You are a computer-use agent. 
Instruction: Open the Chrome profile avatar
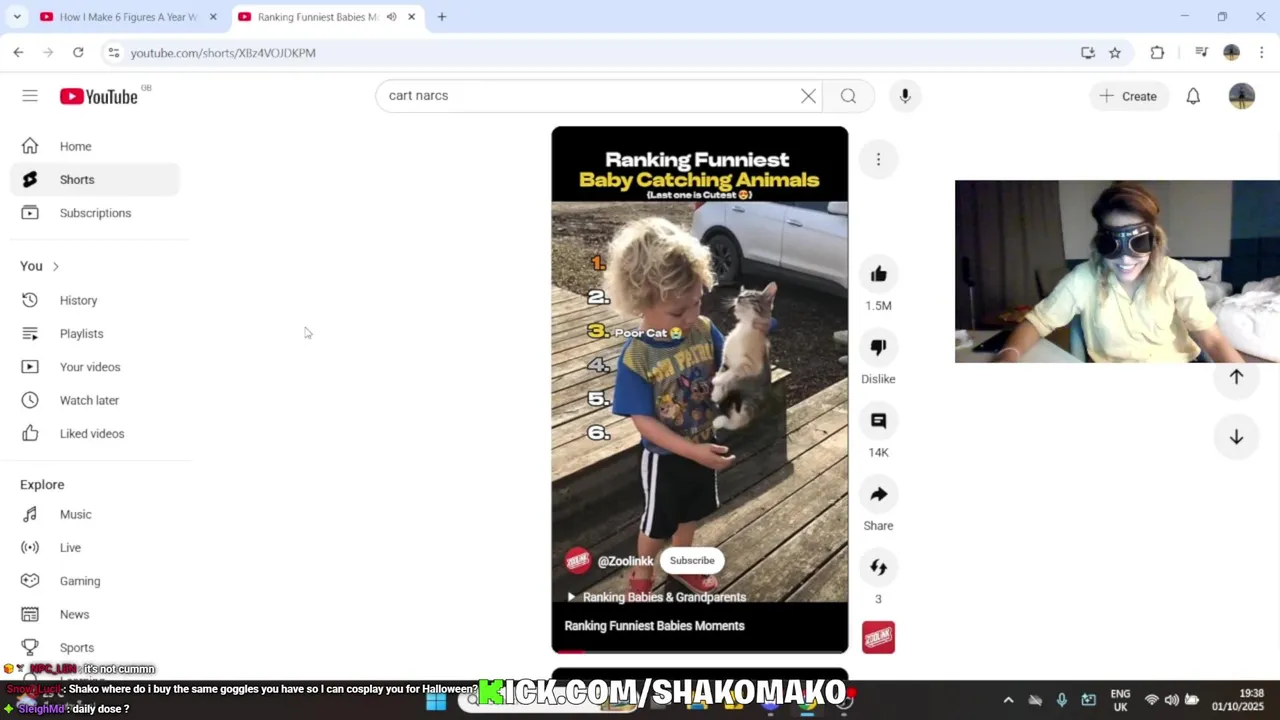pyautogui.click(x=1231, y=52)
